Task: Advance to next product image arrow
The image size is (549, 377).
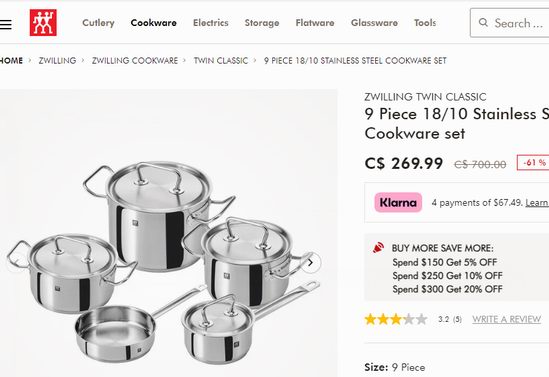Action: 310,263
